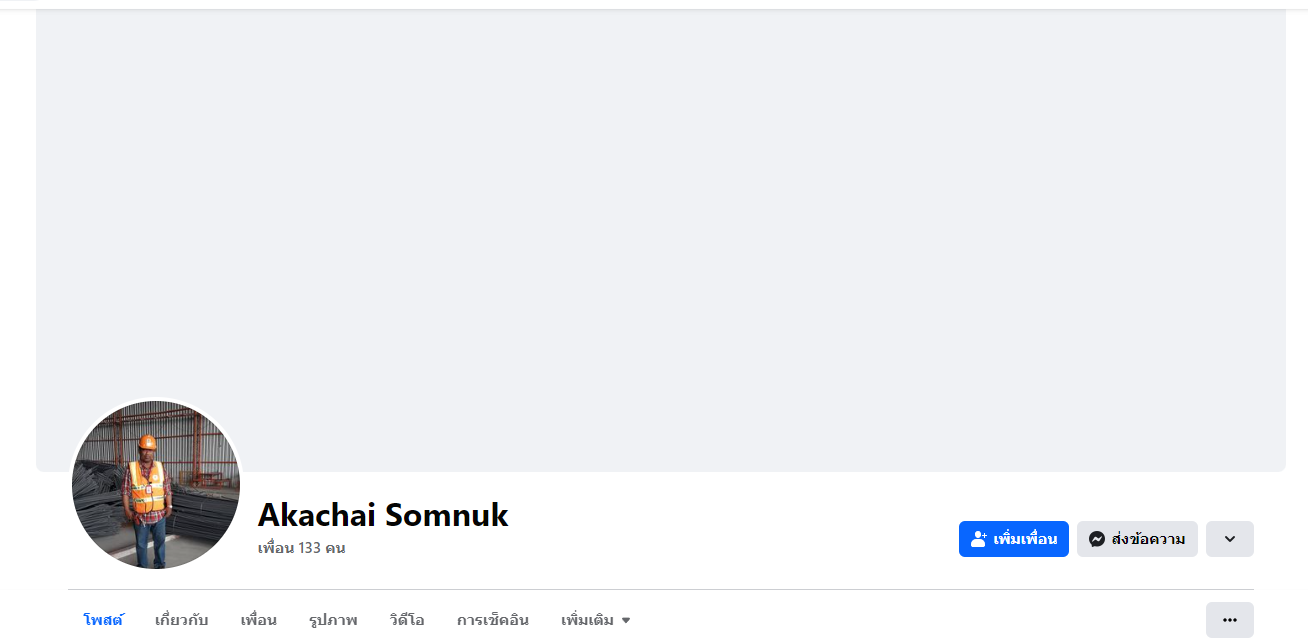Viewport: 1308px width, 641px height.
Task: Open the three-dot options menu
Action: (x=1229, y=620)
